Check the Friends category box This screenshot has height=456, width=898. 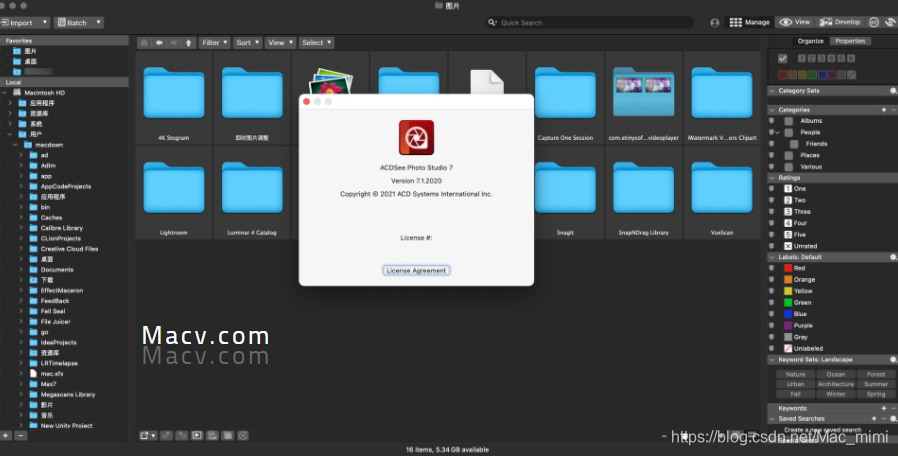[x=794, y=144]
